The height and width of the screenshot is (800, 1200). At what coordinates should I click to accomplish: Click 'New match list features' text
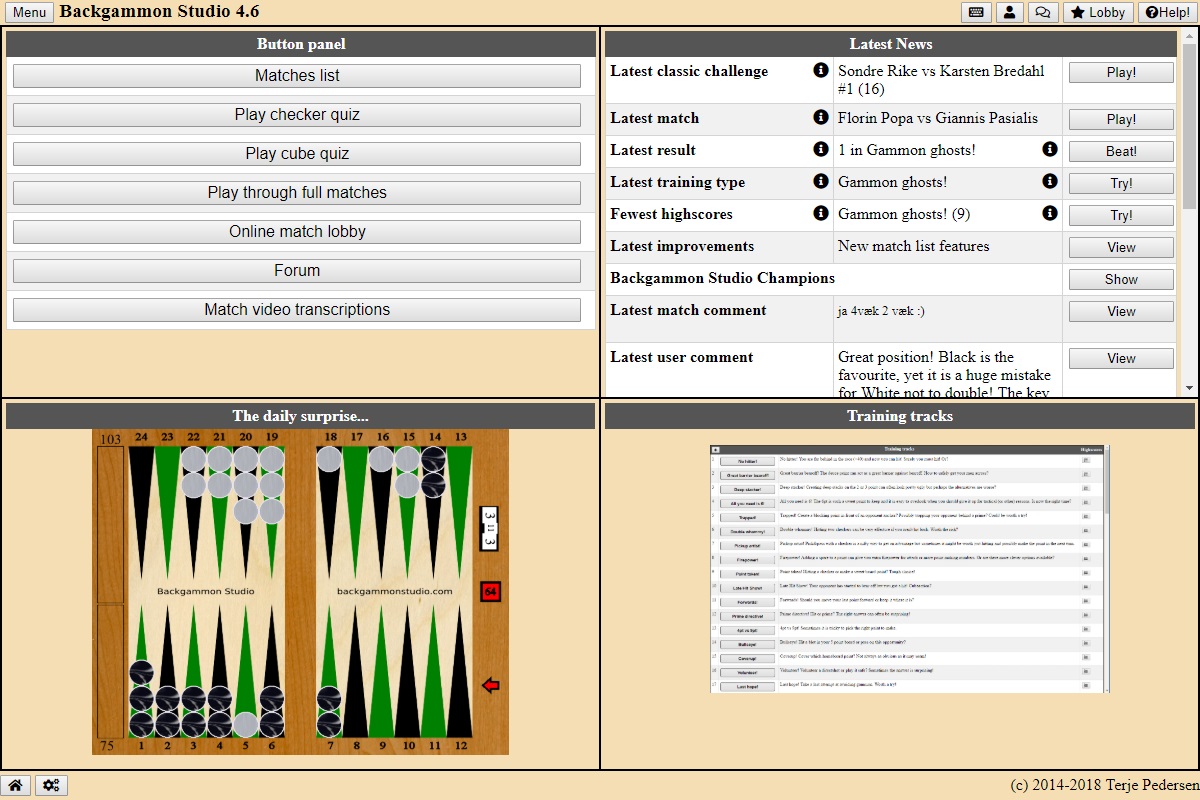coord(914,246)
